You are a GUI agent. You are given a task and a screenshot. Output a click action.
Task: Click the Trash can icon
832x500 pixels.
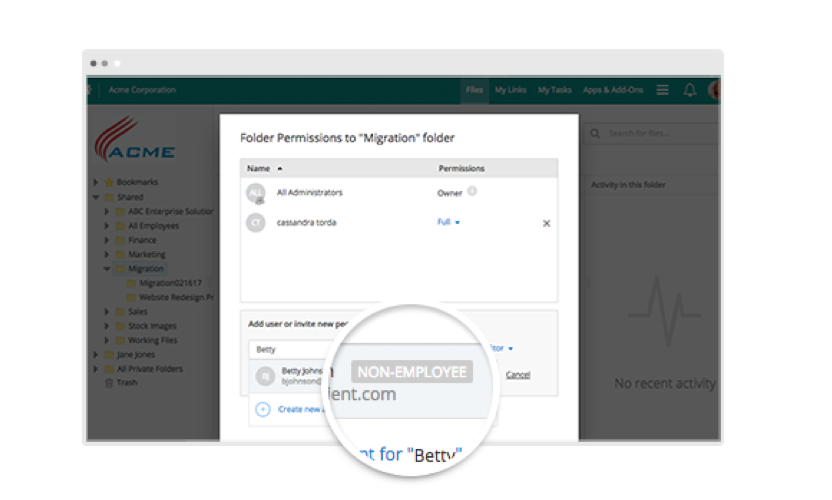[x=109, y=383]
